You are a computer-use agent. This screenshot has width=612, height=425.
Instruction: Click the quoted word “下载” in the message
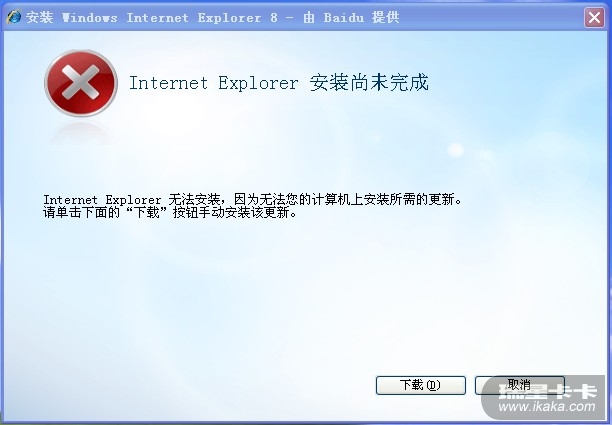tap(147, 213)
